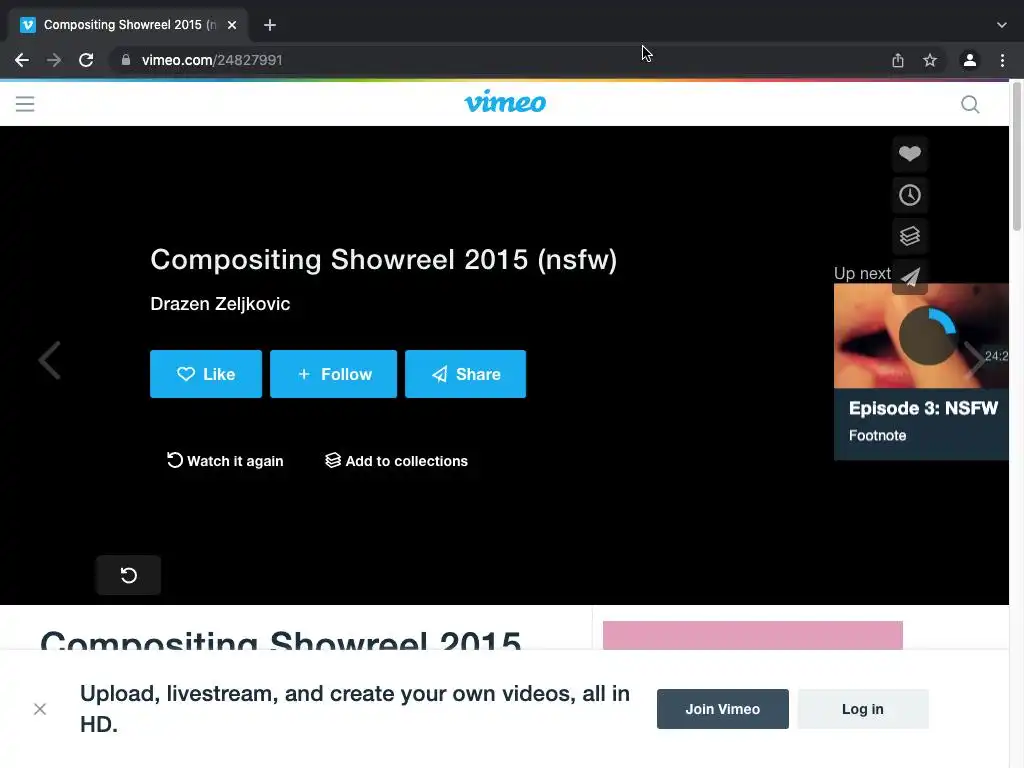Click the Episode 3: NSFW title
Screen dimensions: 1024x768
point(923,408)
